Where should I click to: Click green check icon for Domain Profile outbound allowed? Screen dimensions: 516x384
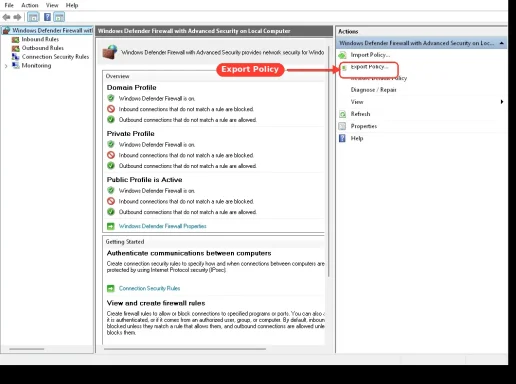click(x=111, y=119)
